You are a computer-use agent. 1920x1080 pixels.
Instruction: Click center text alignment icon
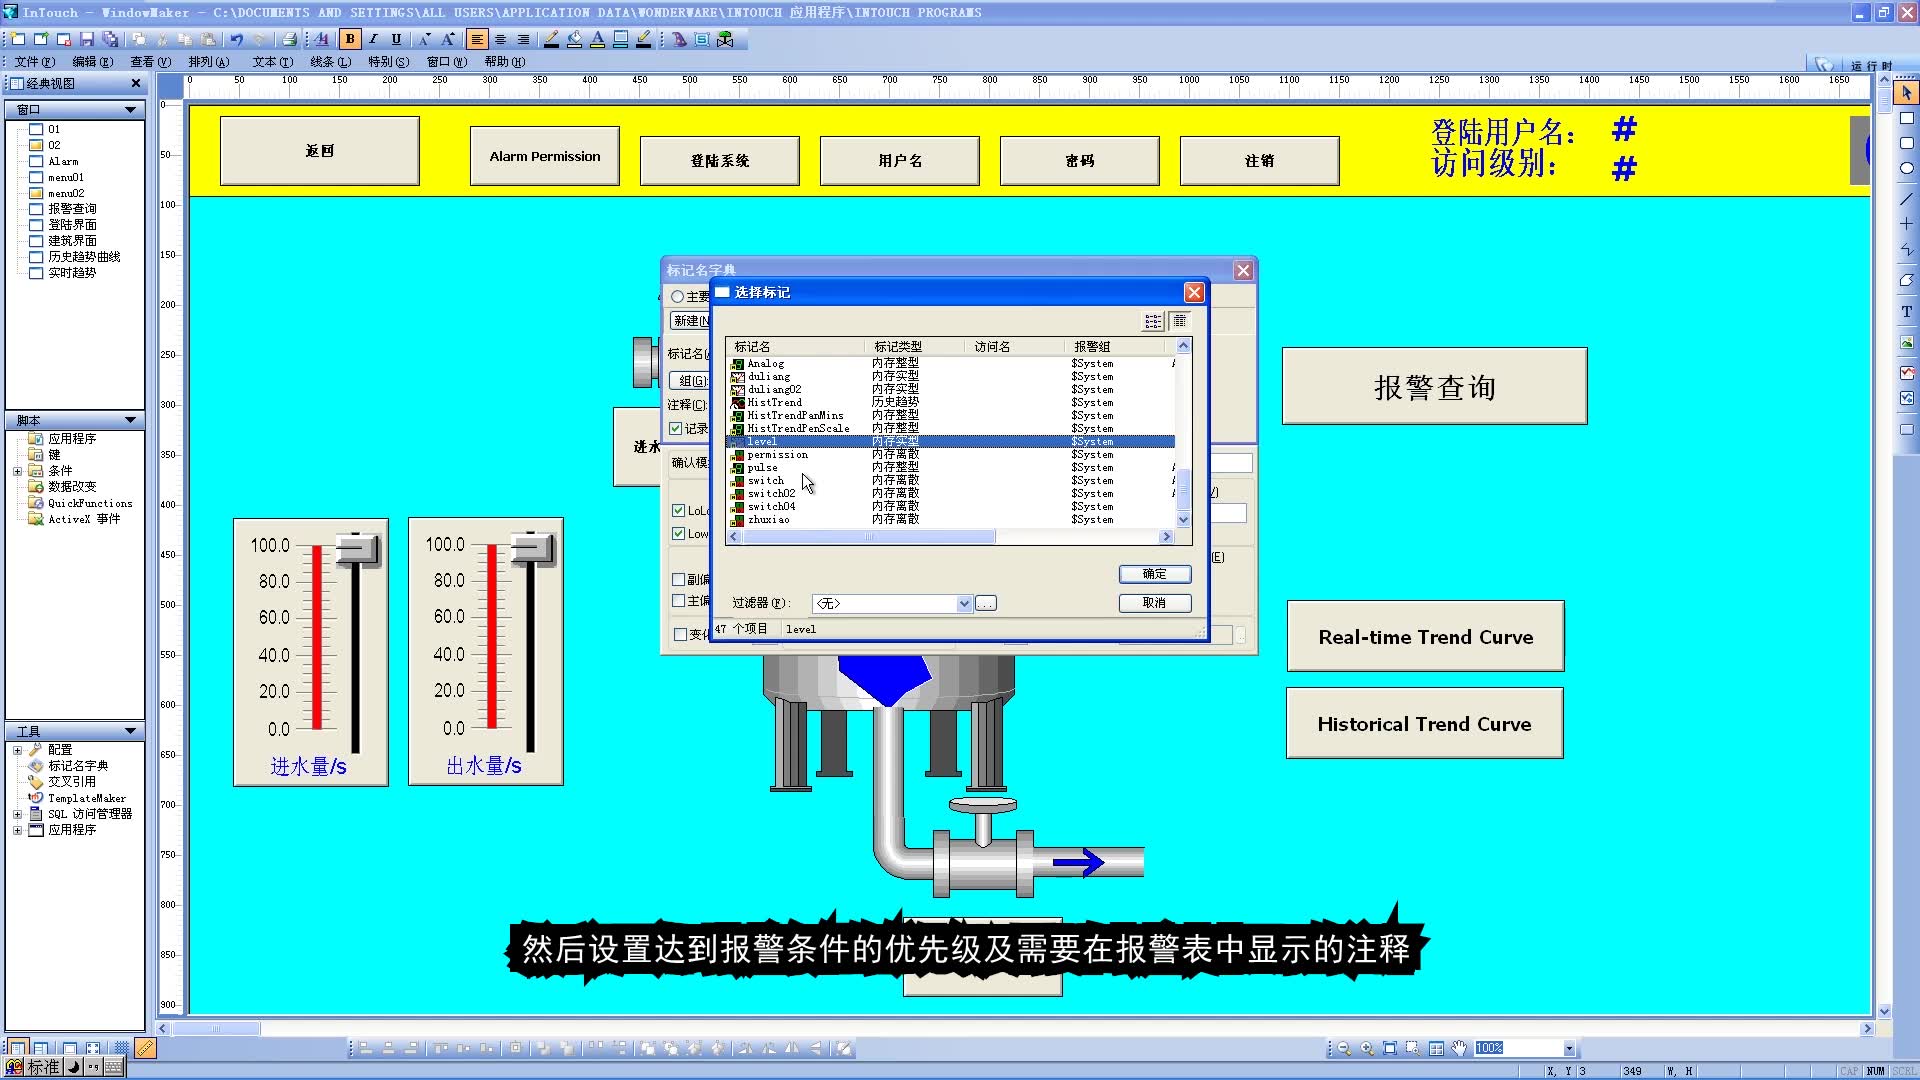click(x=500, y=39)
